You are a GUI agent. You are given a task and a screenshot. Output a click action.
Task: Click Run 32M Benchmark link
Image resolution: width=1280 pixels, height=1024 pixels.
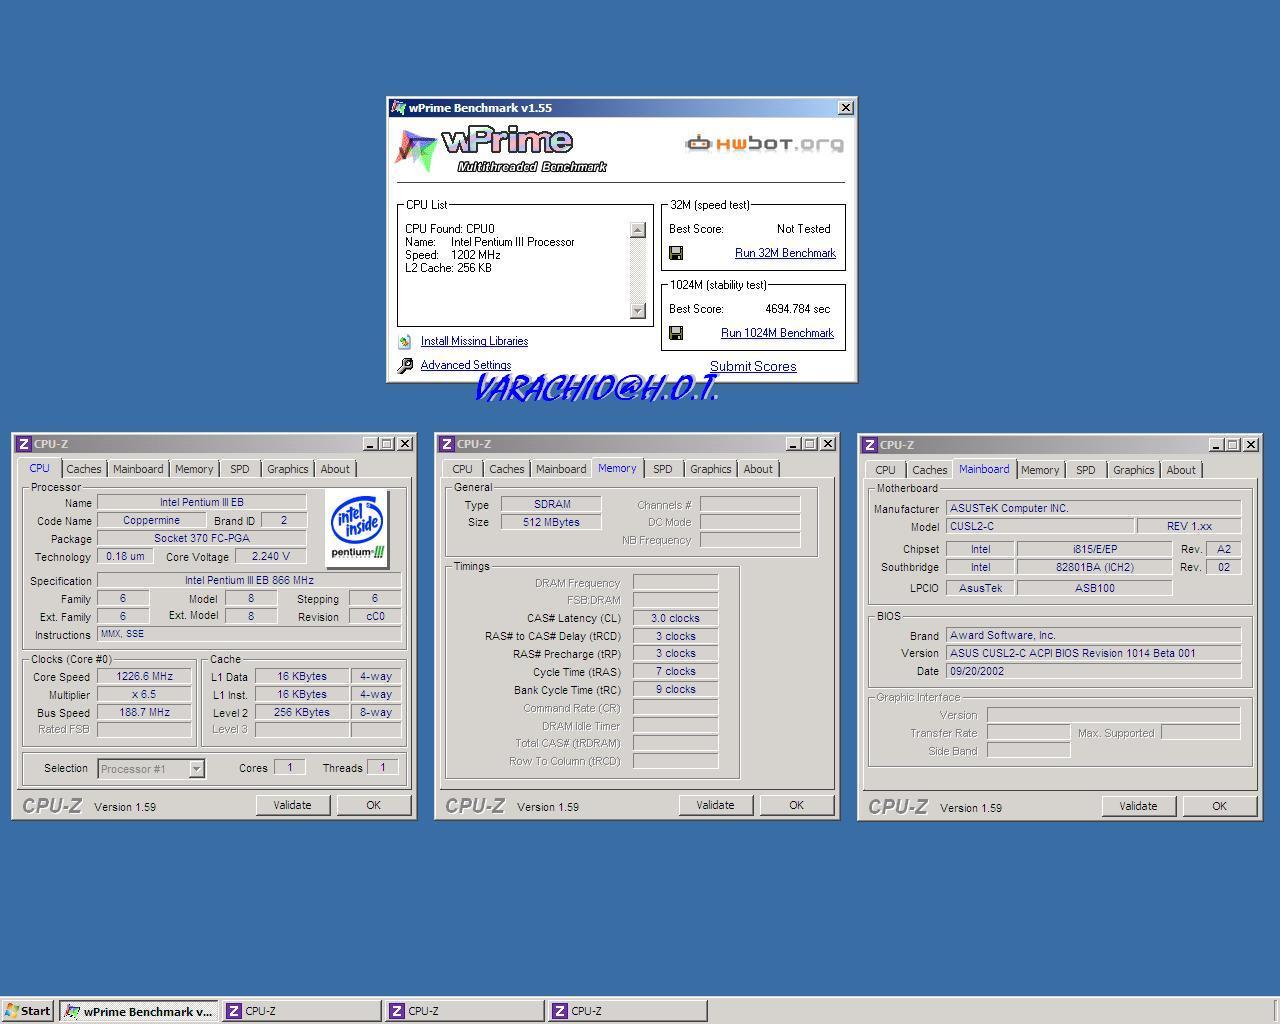pyautogui.click(x=785, y=254)
